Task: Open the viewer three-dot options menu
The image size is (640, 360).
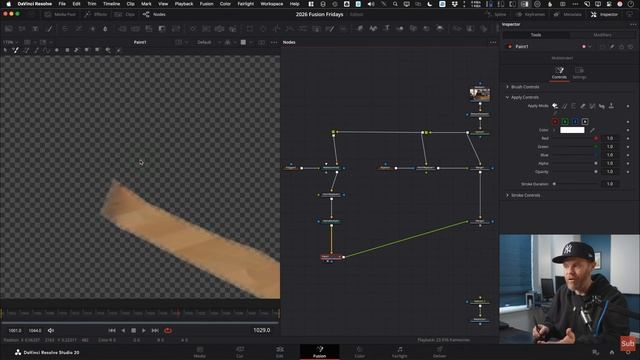Action: [x=274, y=42]
